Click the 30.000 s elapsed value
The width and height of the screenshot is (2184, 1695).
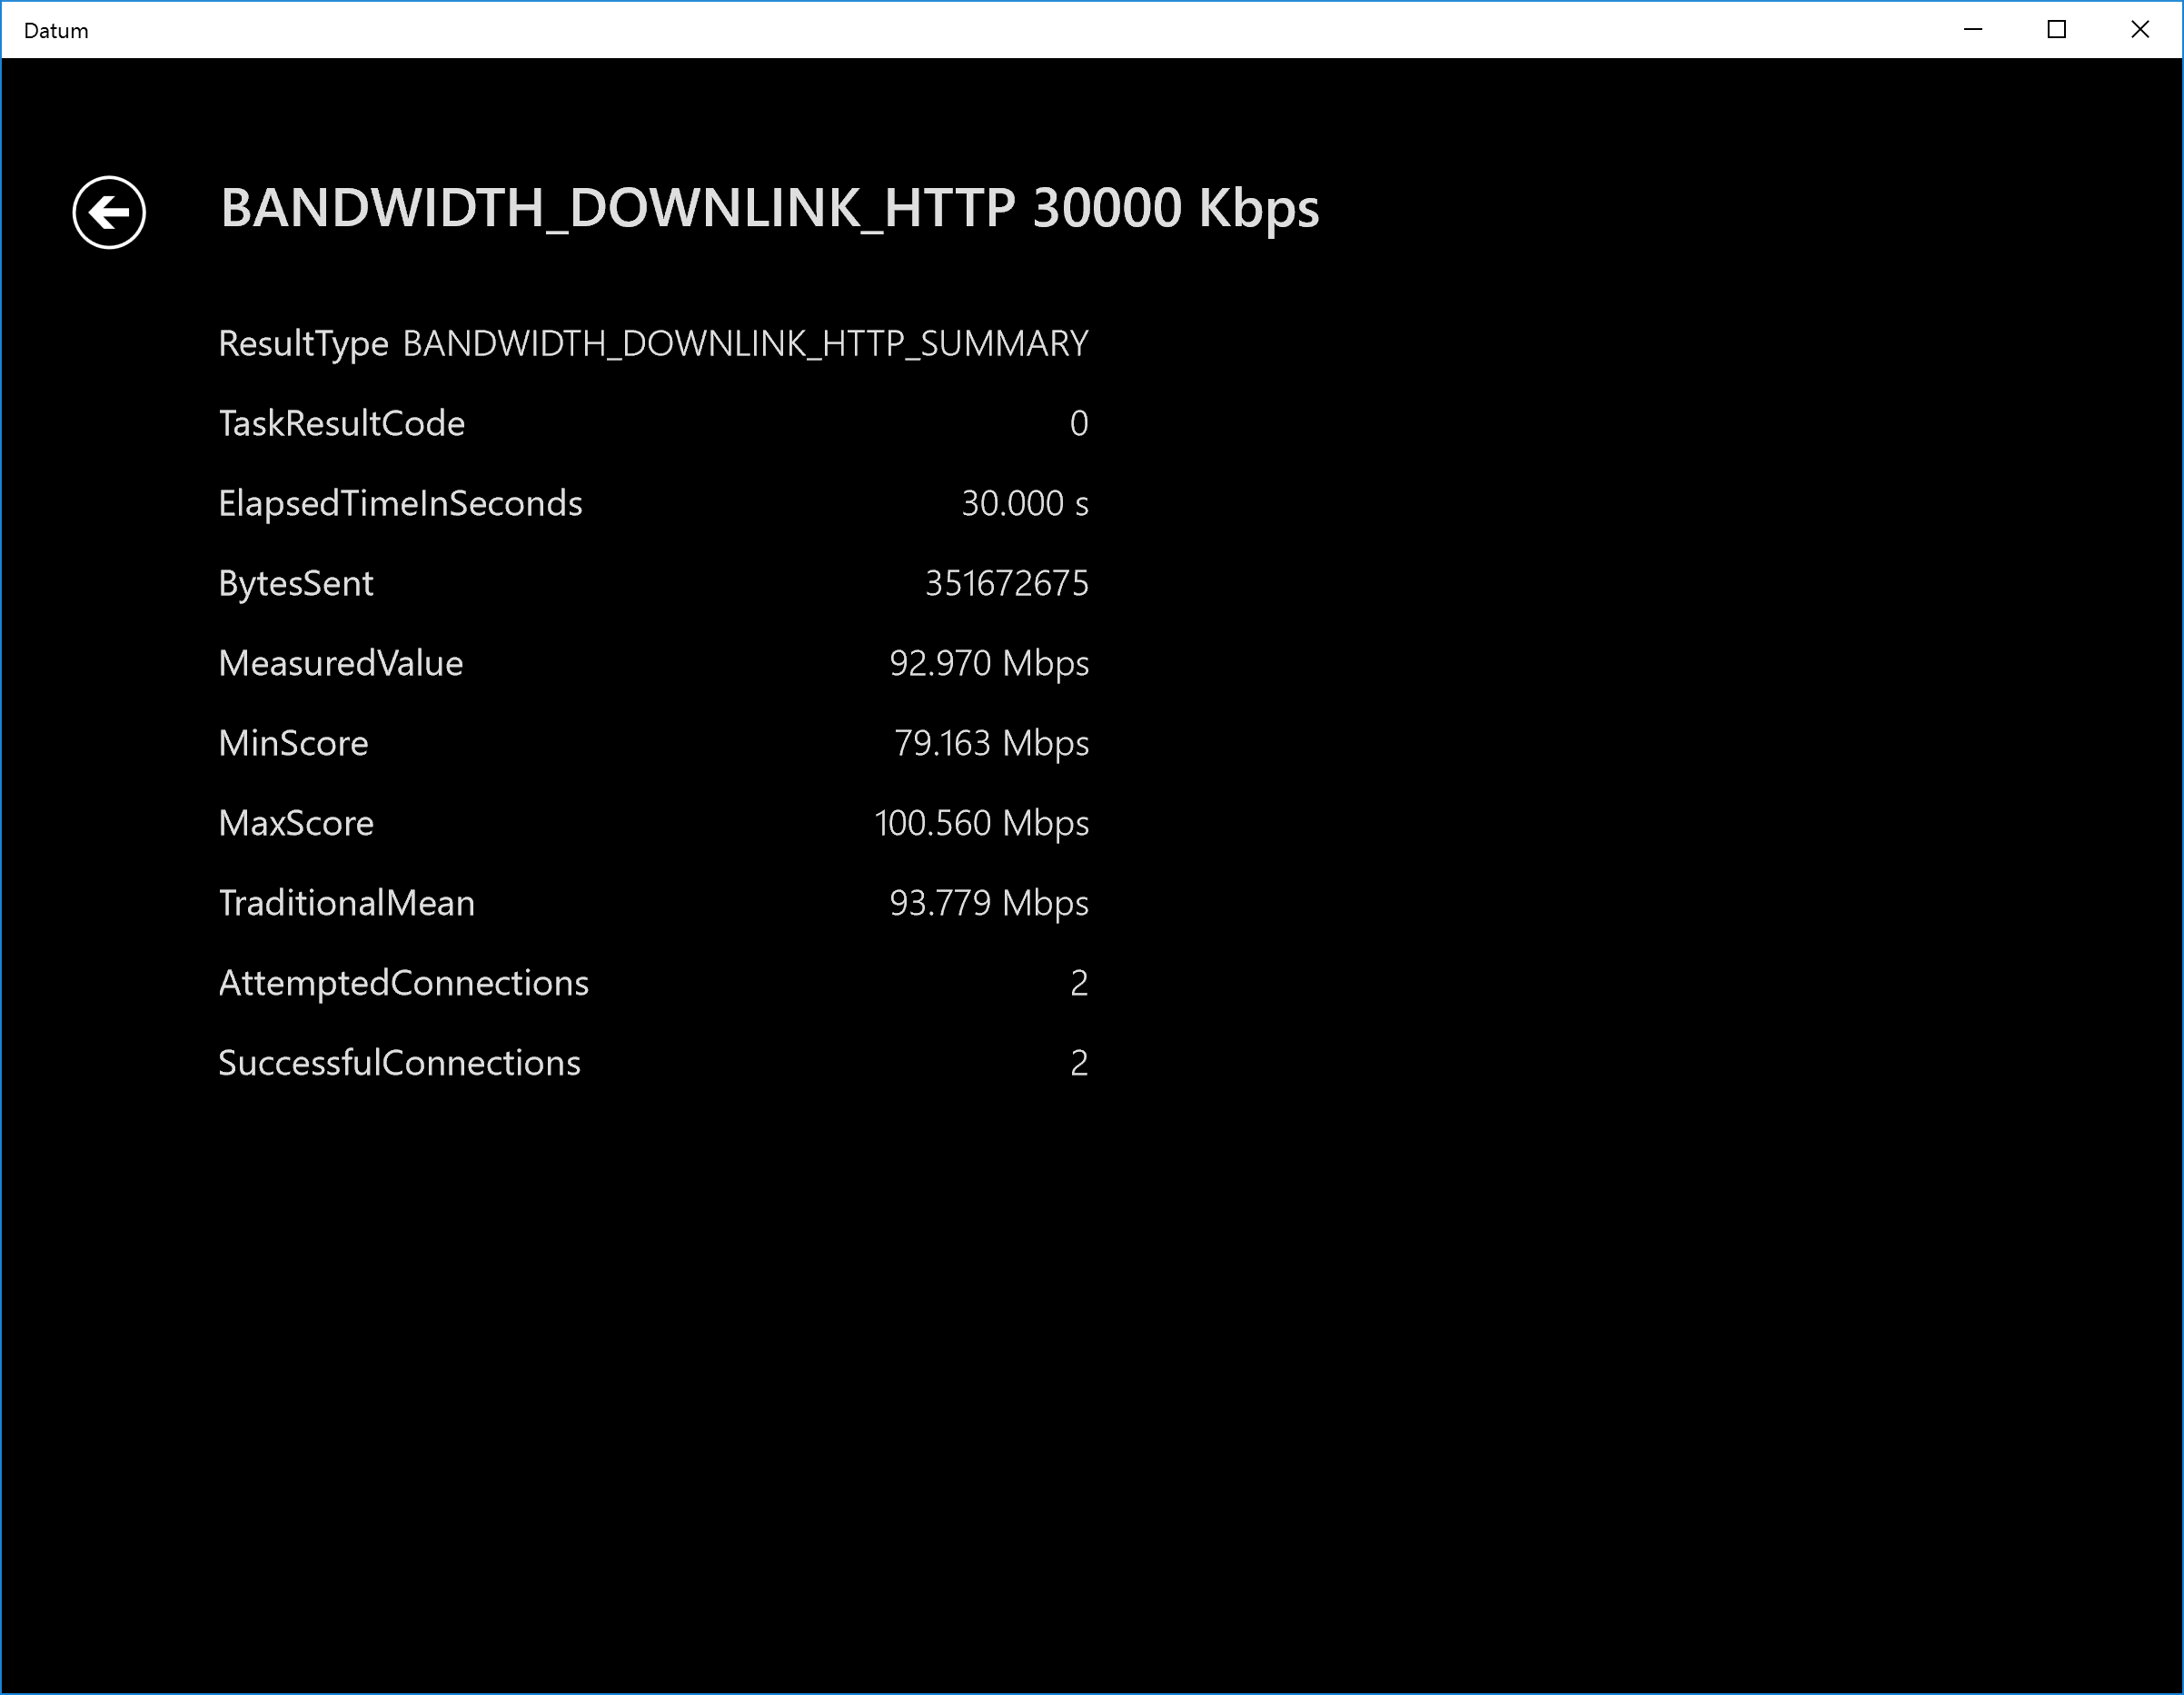pos(1024,504)
